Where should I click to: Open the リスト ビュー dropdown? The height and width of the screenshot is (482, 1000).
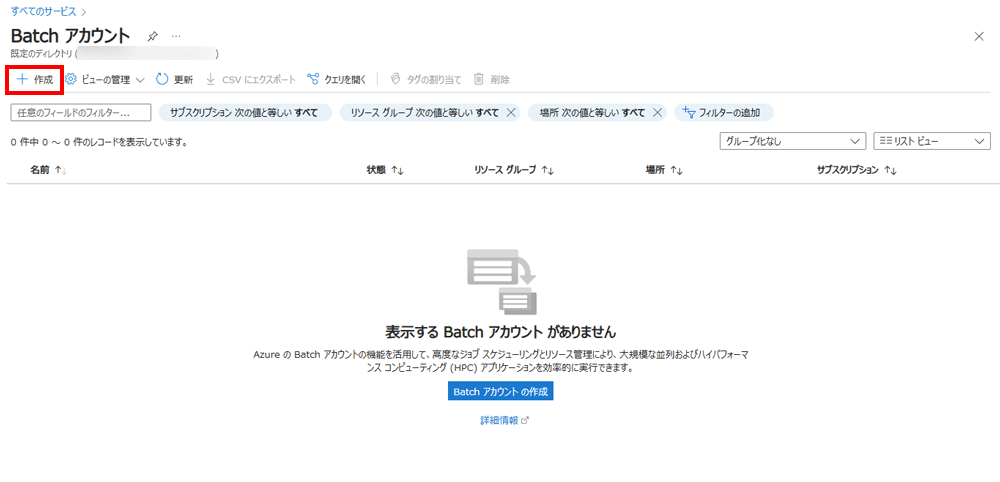(931, 142)
